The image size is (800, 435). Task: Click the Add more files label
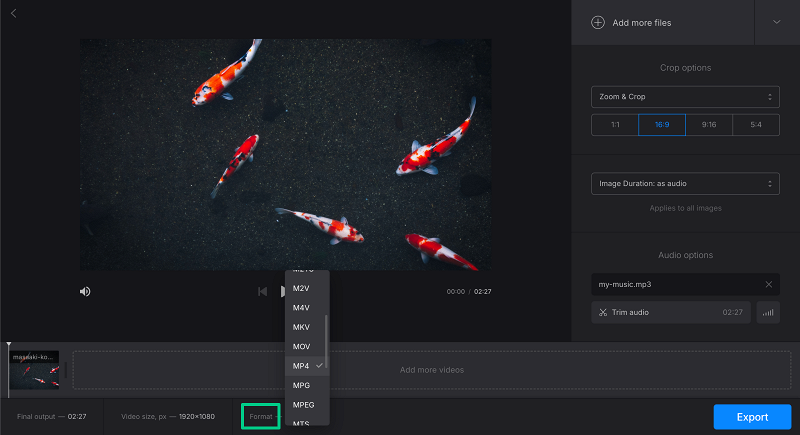[642, 23]
